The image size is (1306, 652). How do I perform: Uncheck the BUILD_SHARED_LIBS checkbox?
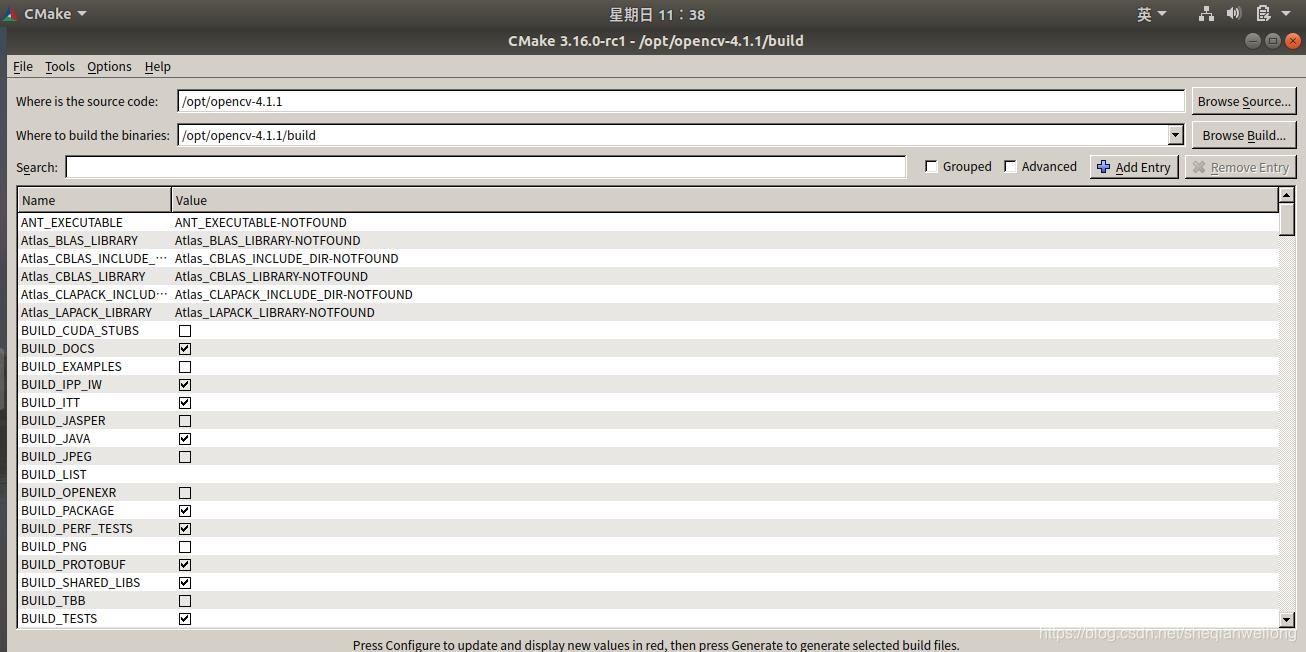click(x=185, y=583)
